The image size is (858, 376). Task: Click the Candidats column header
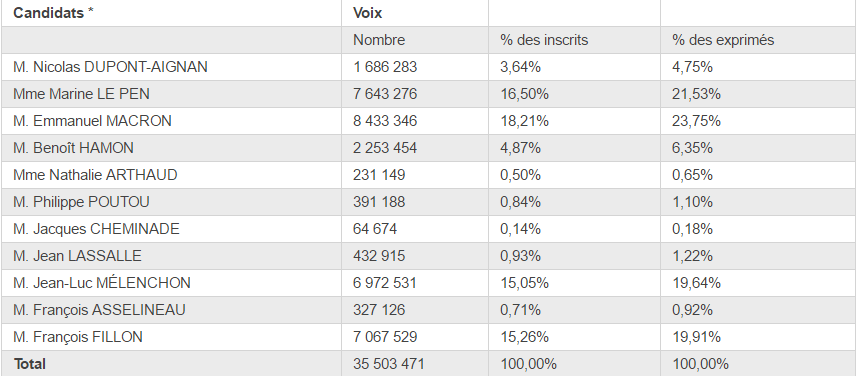[171, 13]
